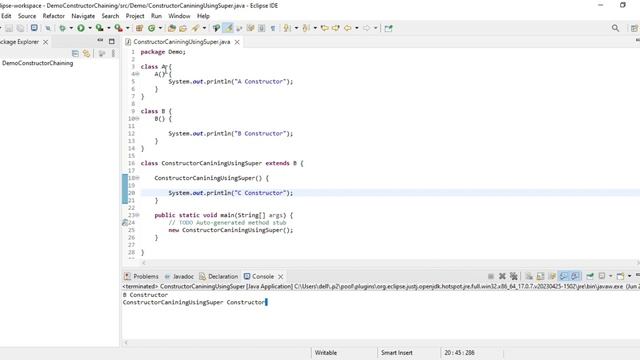Toggle Scroll Lock in Console toolbar

coord(541,276)
